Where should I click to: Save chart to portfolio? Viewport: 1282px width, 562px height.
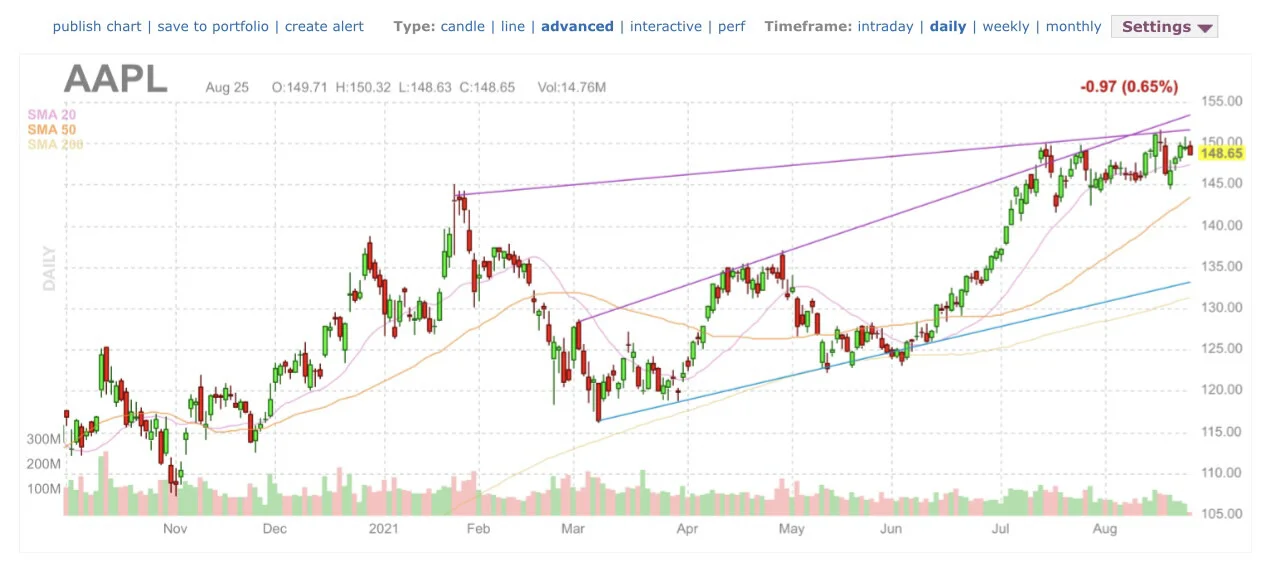click(x=213, y=26)
